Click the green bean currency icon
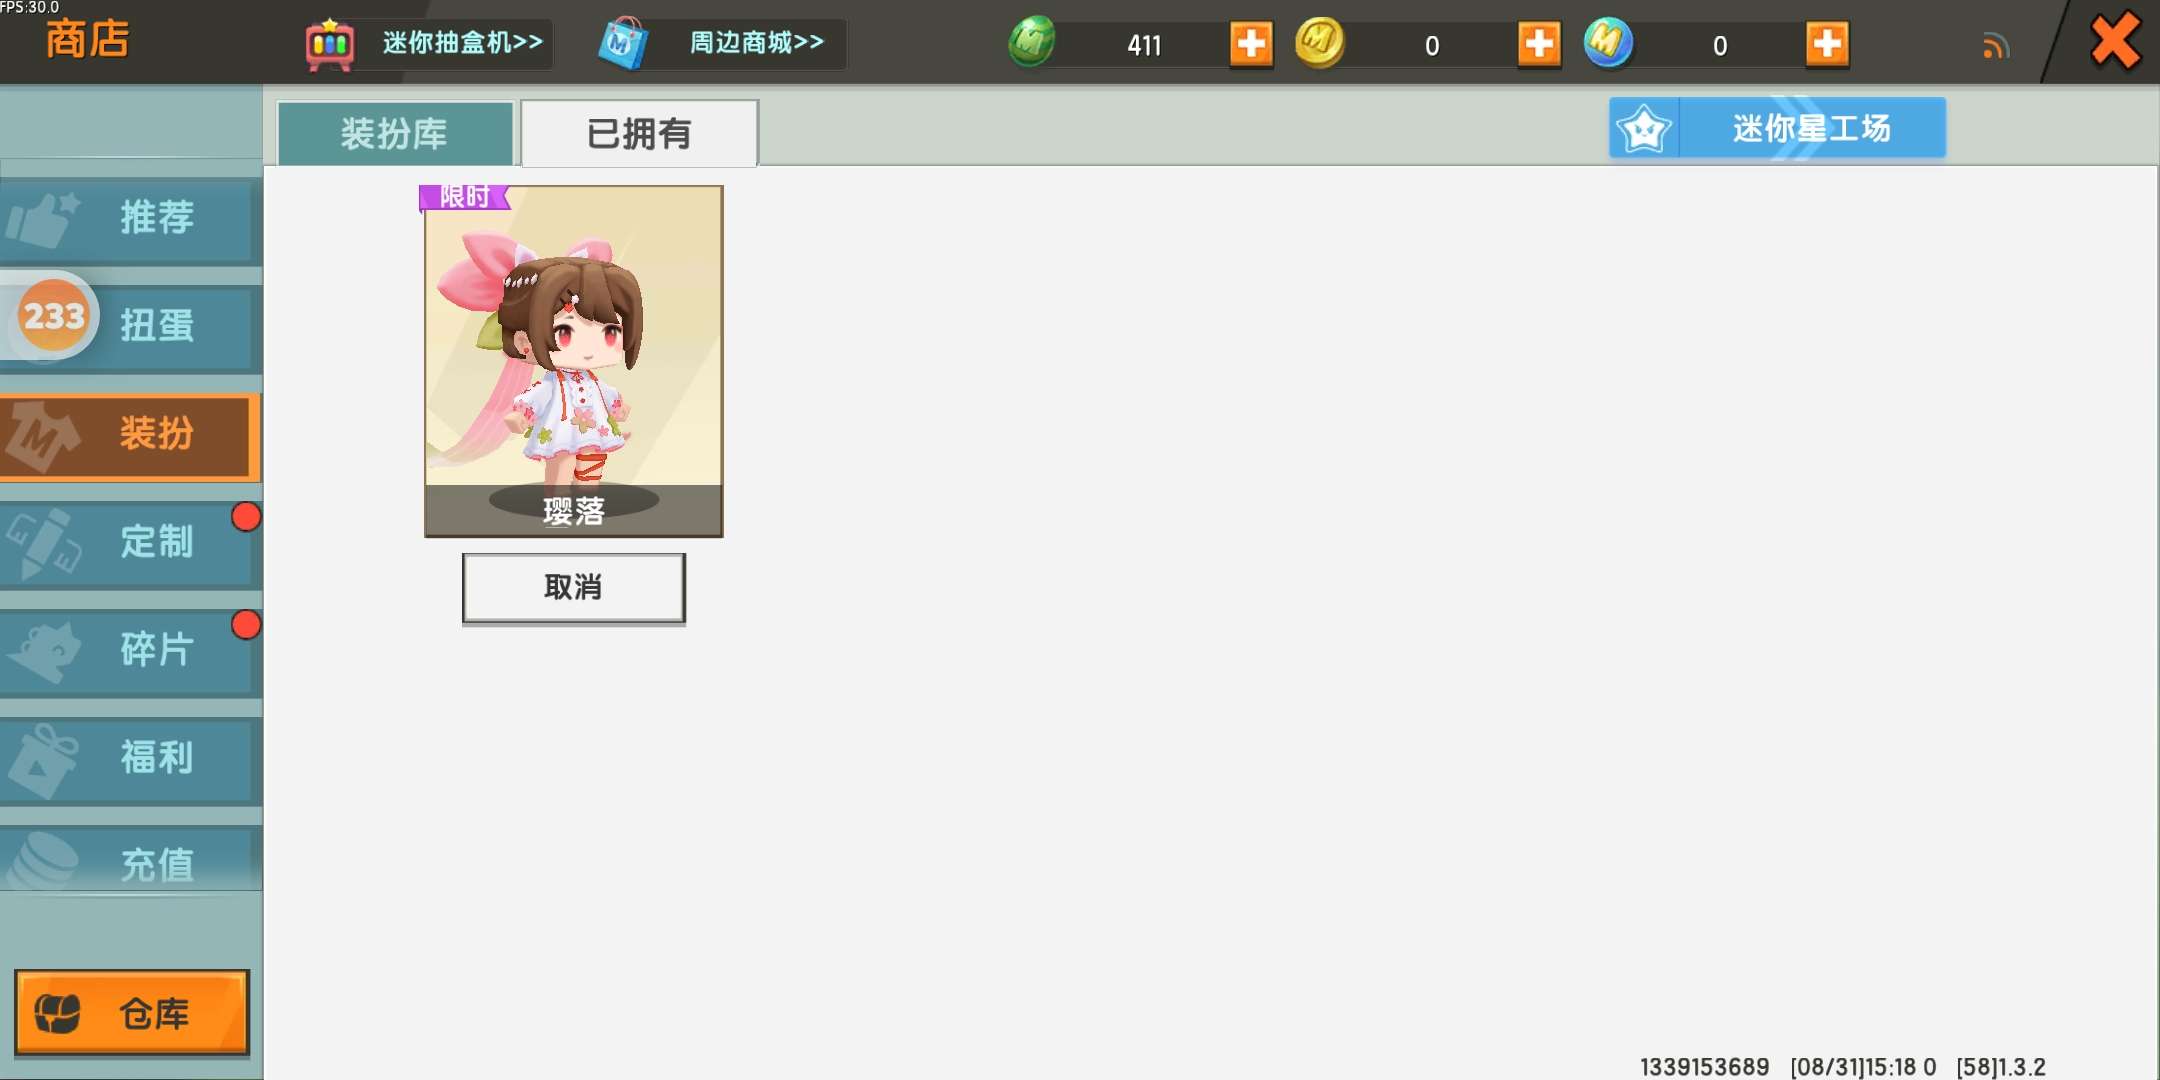 [x=1032, y=42]
